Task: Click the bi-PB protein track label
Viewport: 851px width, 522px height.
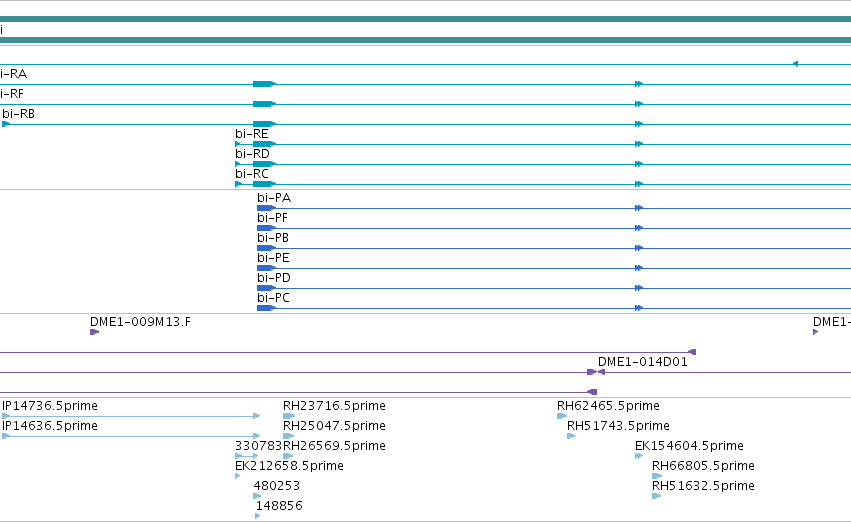Action: tap(273, 238)
